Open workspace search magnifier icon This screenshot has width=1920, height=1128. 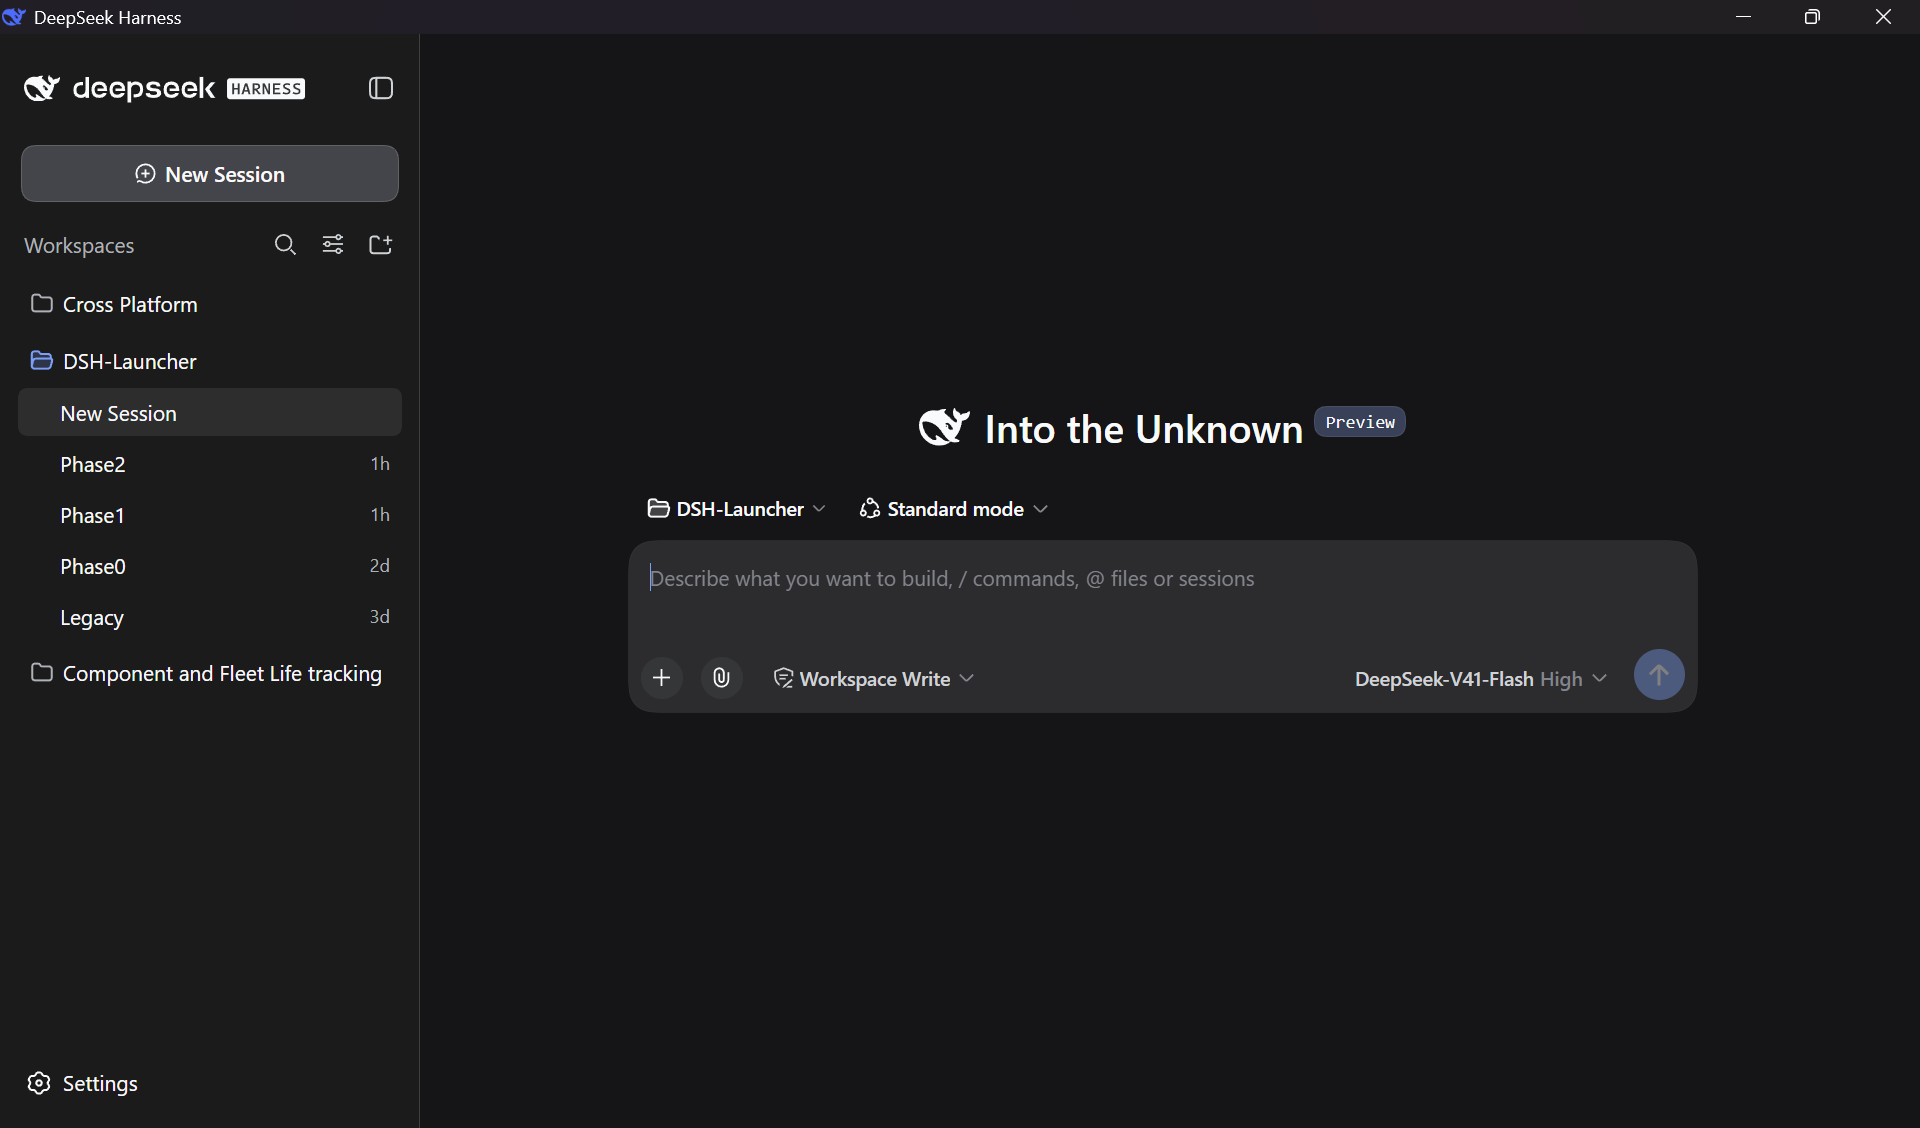click(x=285, y=245)
